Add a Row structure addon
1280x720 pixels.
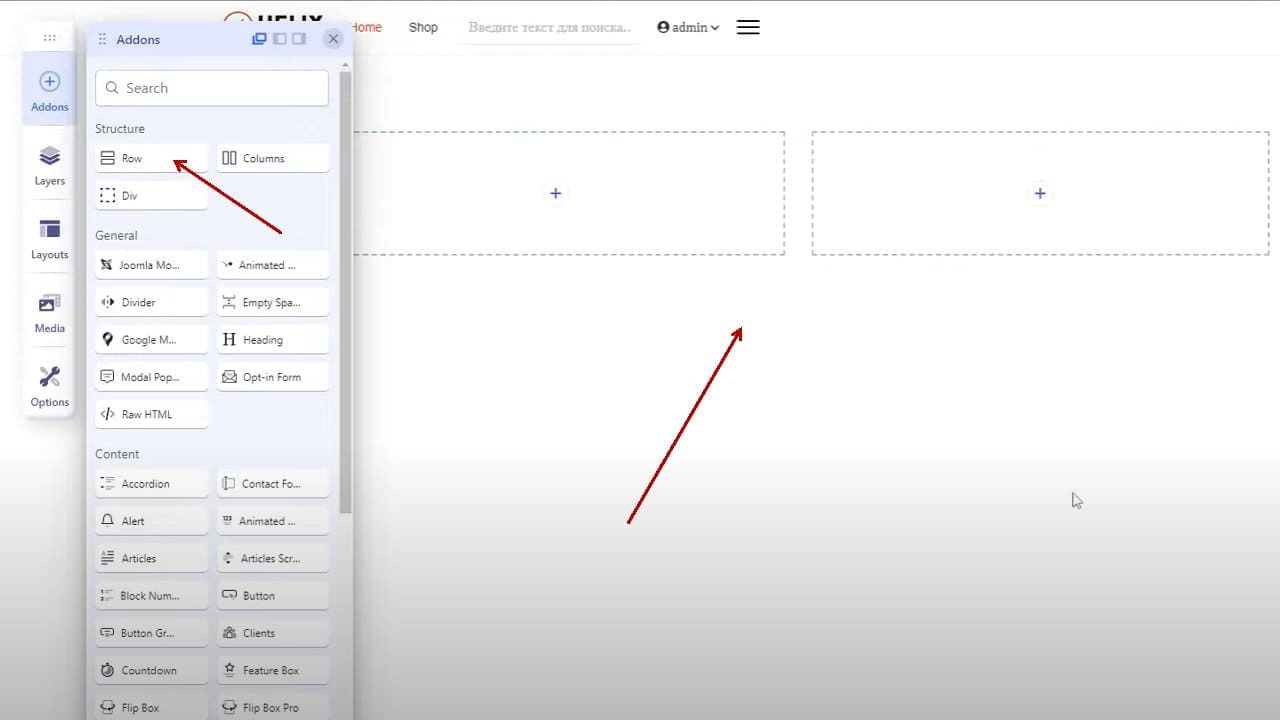[x=151, y=158]
